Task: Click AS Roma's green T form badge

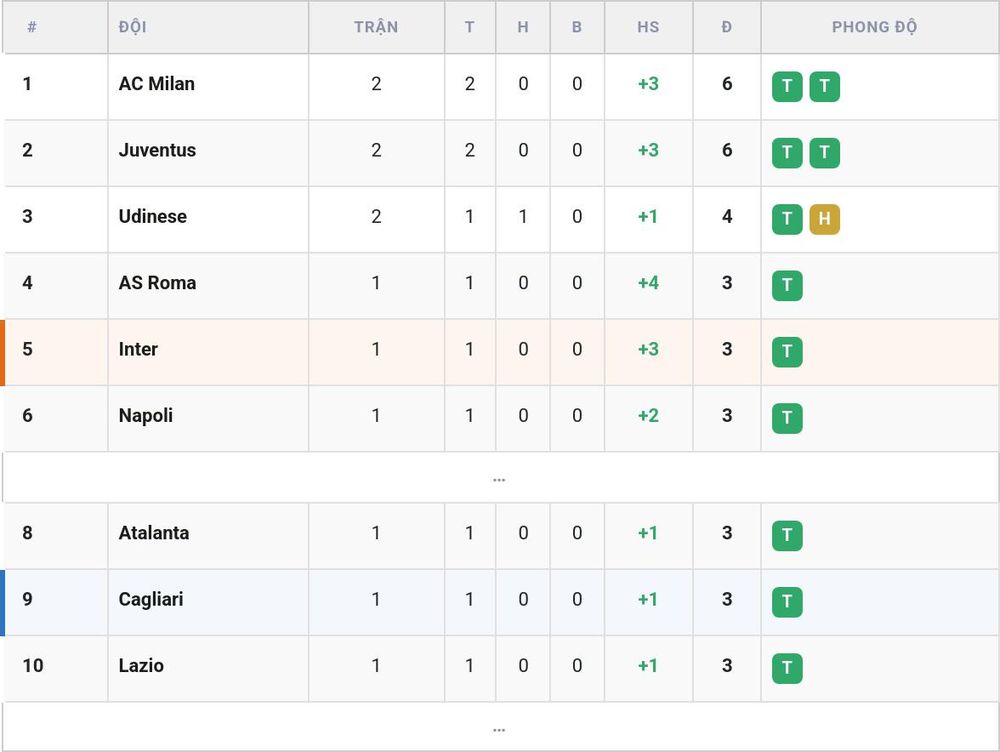Action: point(787,286)
